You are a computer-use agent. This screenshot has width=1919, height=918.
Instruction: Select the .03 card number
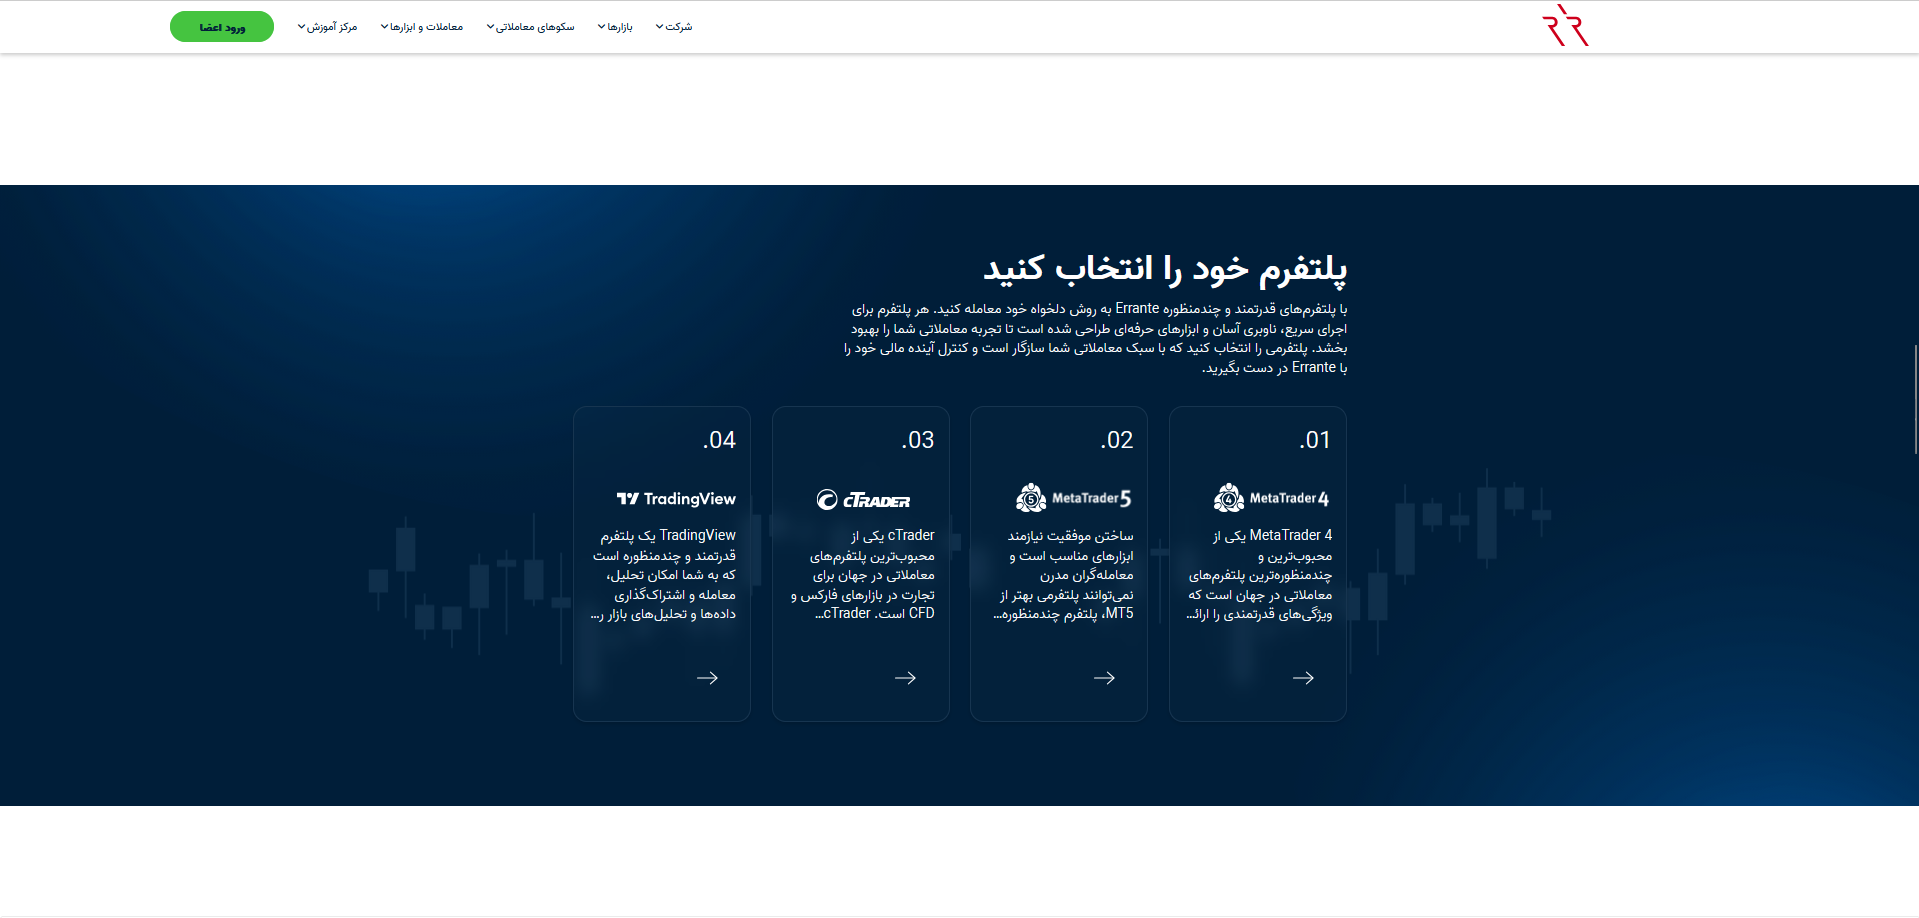pos(917,440)
